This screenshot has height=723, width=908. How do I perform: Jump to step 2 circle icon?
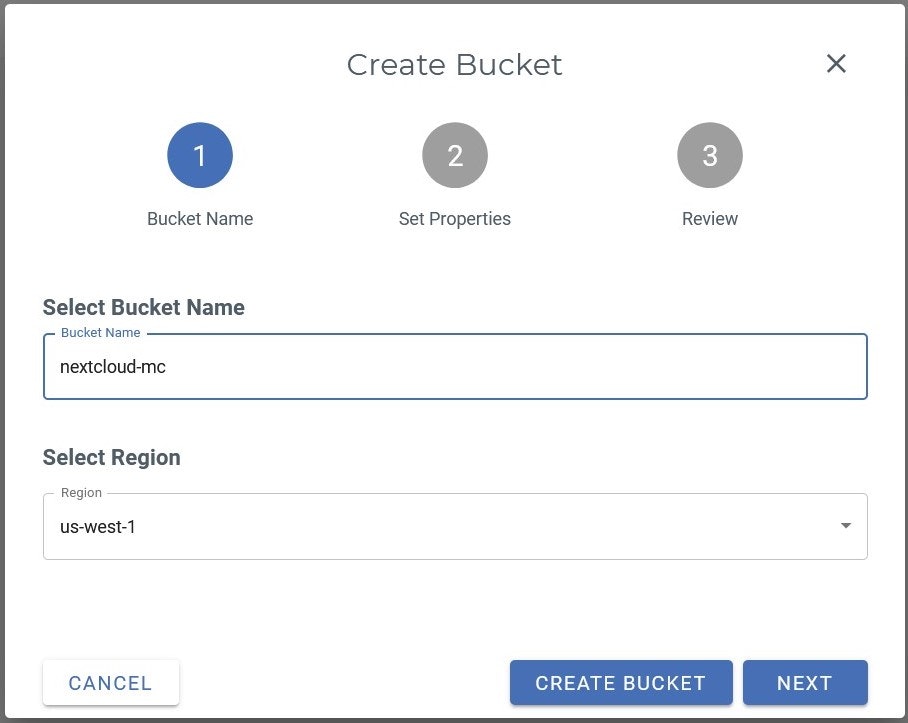[455, 155]
